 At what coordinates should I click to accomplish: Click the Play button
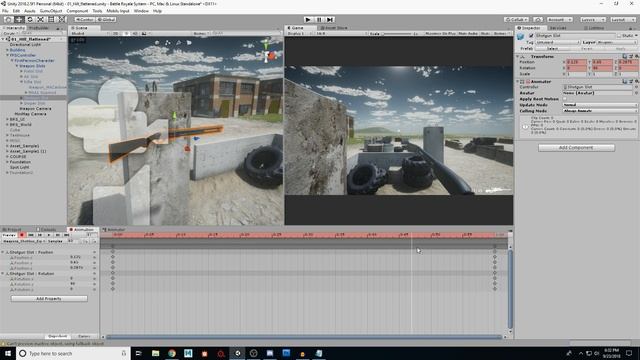click(x=308, y=20)
